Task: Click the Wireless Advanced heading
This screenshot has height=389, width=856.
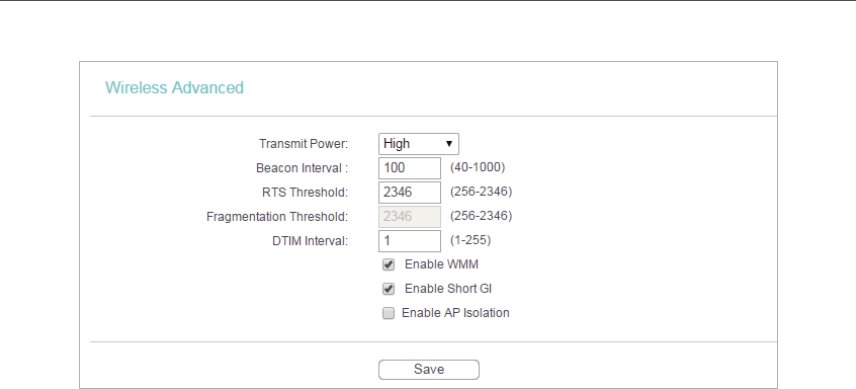Action: pos(174,88)
